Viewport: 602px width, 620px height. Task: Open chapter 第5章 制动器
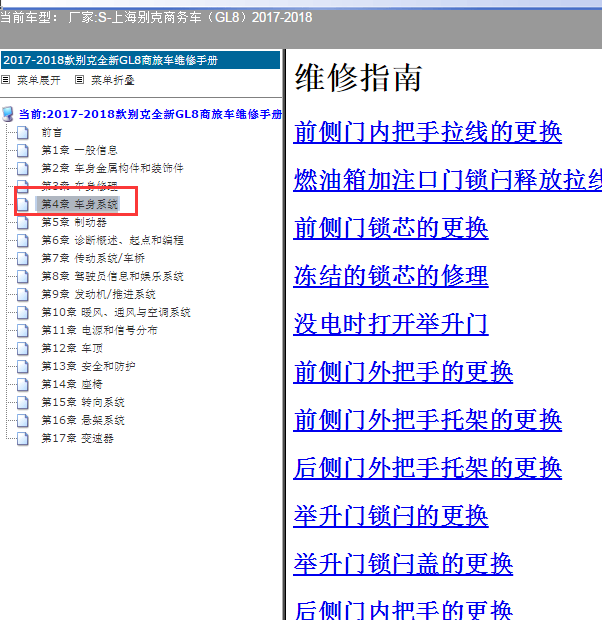click(x=74, y=223)
